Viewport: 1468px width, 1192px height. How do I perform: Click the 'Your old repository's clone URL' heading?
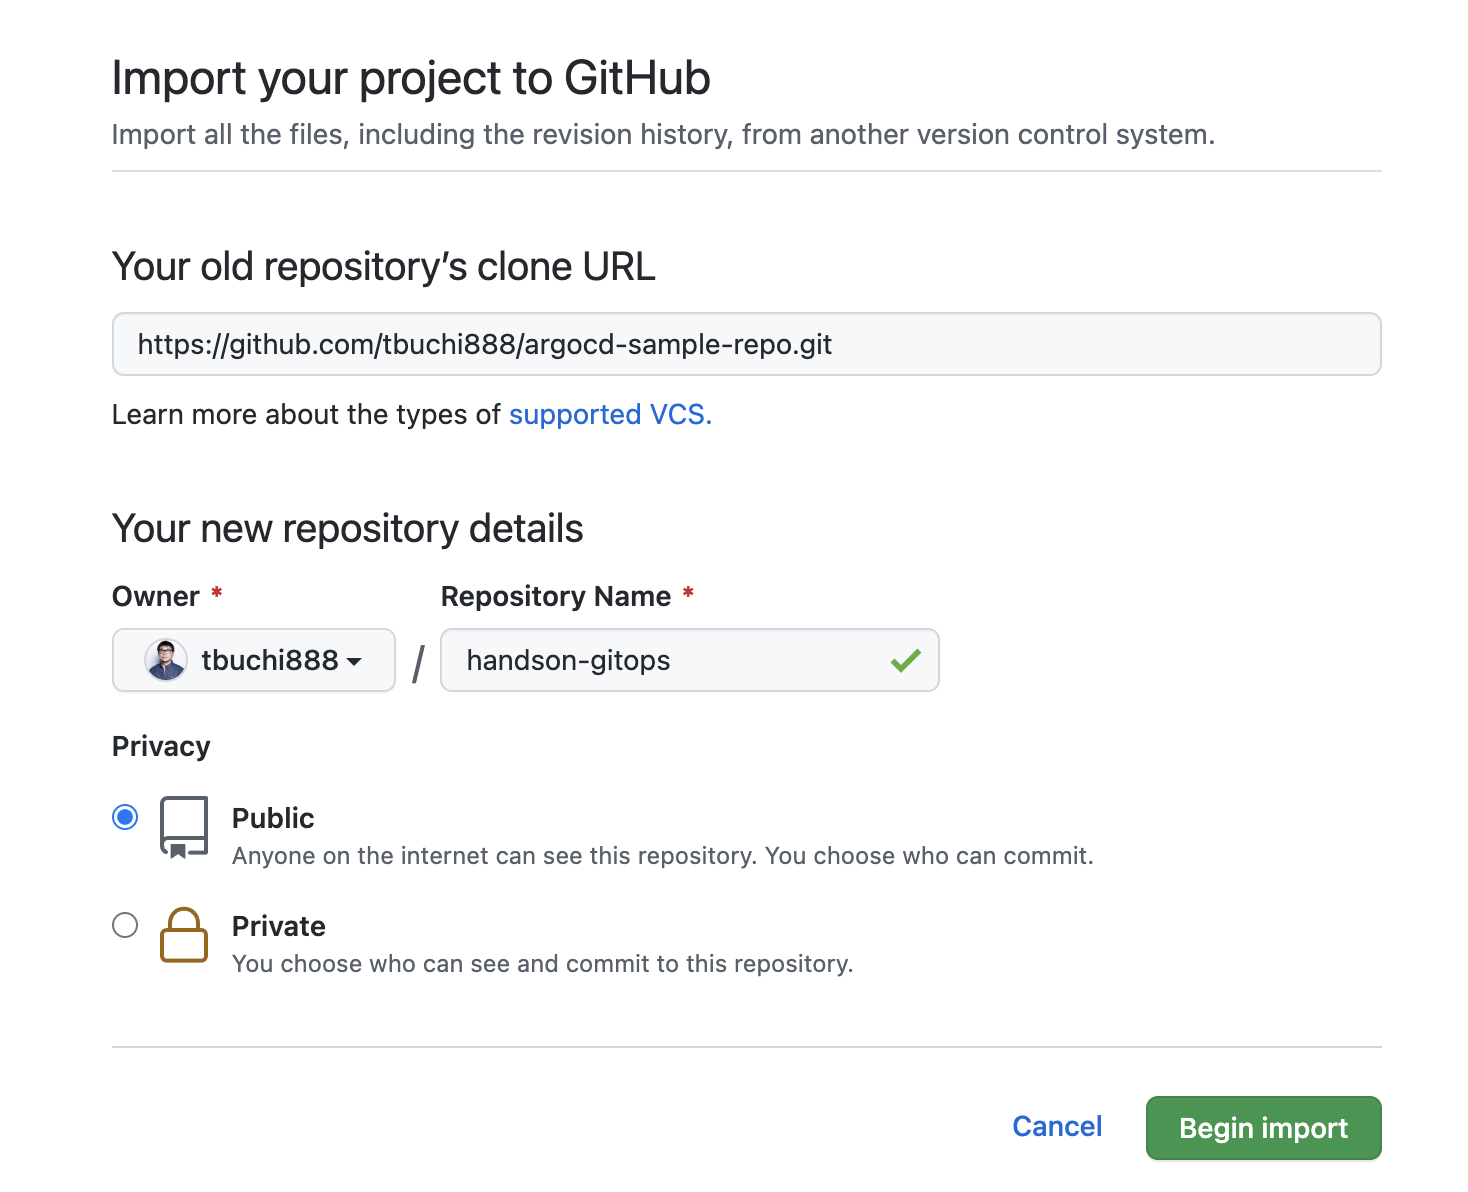point(384,267)
